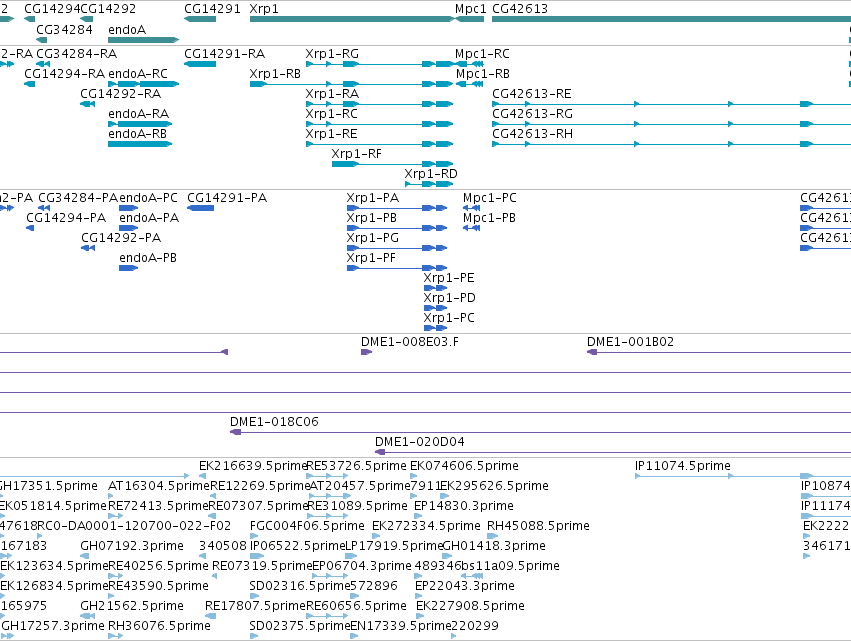Select EST EK216639.5prime
Screen dimensions: 851x641
253,466
